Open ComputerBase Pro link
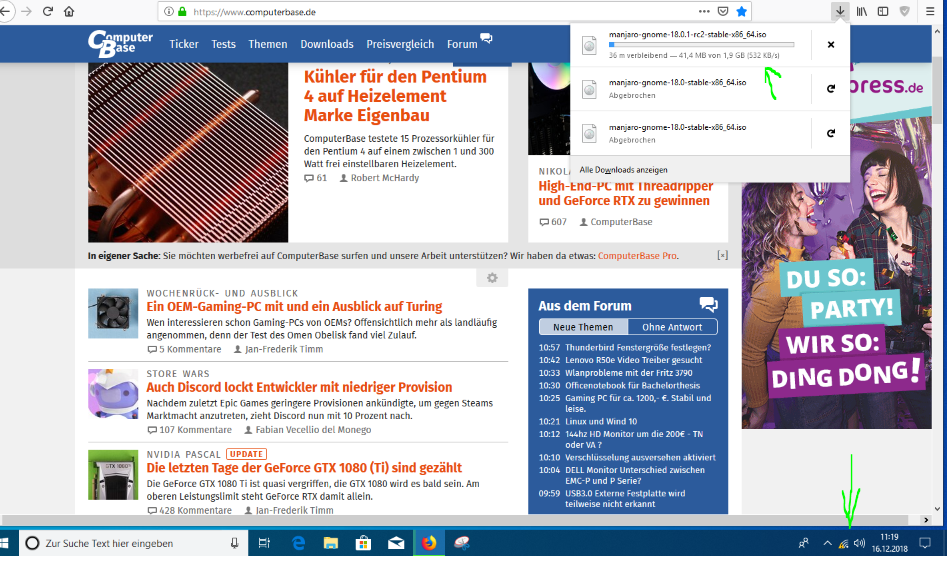 (637, 256)
